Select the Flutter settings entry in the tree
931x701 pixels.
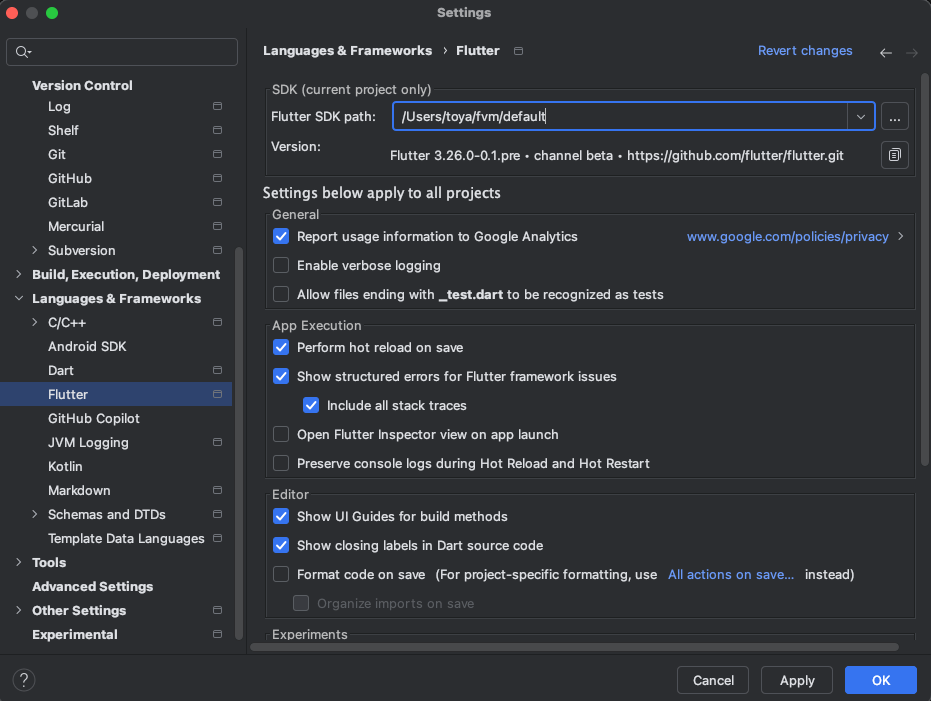point(116,394)
